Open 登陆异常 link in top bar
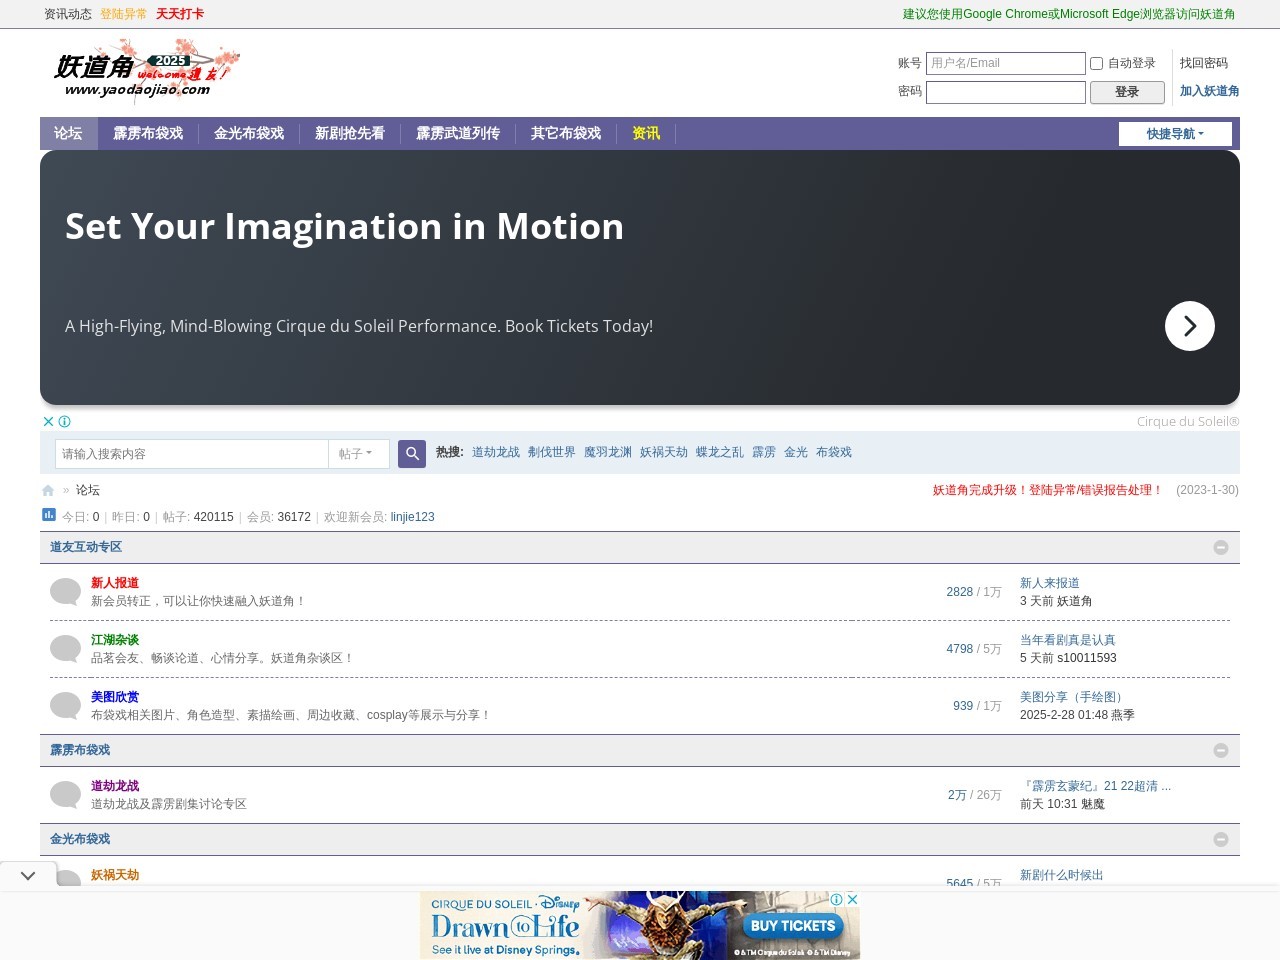The image size is (1280, 960). 124,14
